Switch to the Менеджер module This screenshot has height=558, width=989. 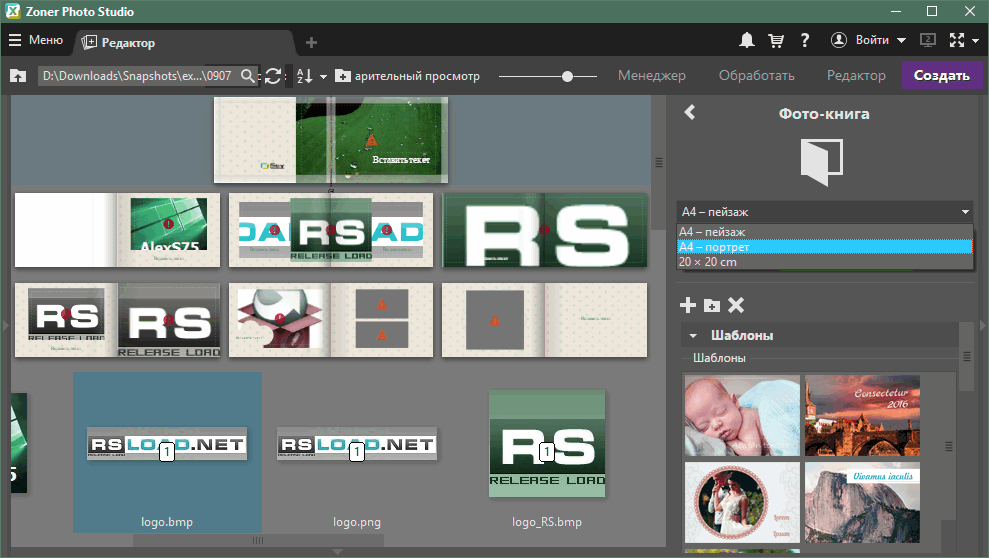coord(652,76)
